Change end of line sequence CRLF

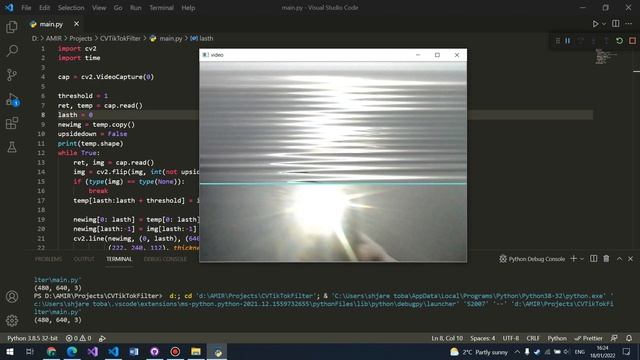pos(533,338)
